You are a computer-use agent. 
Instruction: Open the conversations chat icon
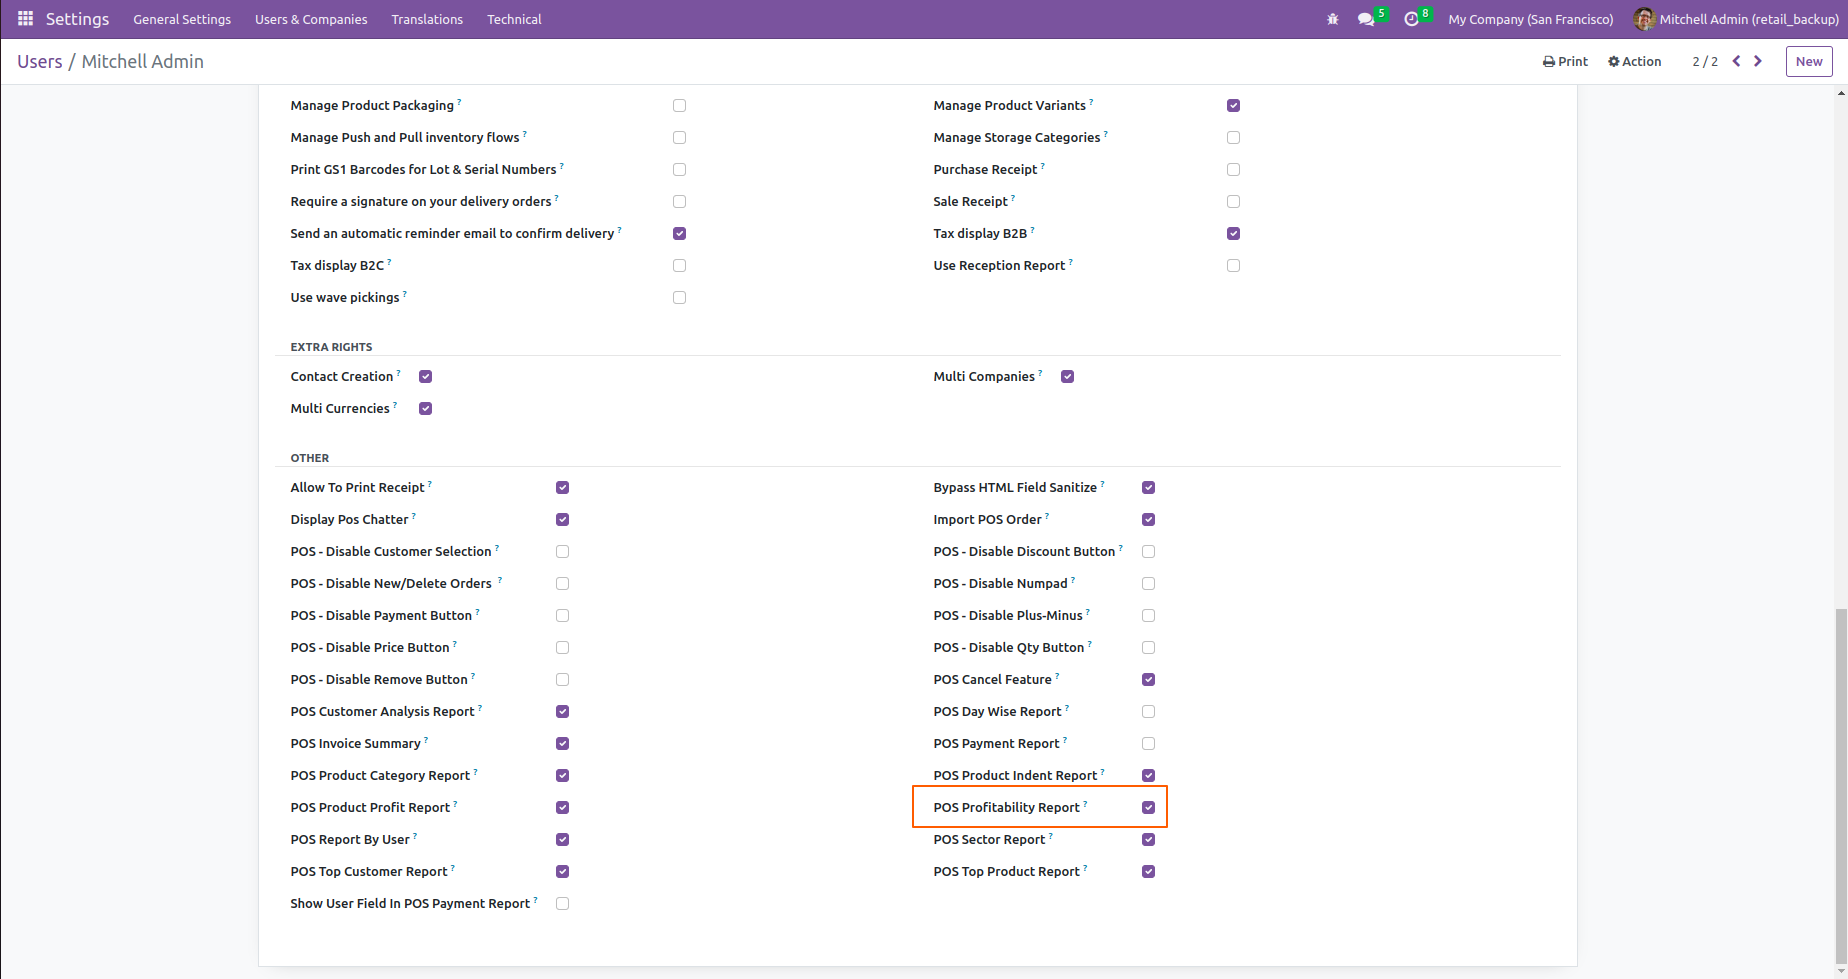click(1366, 19)
